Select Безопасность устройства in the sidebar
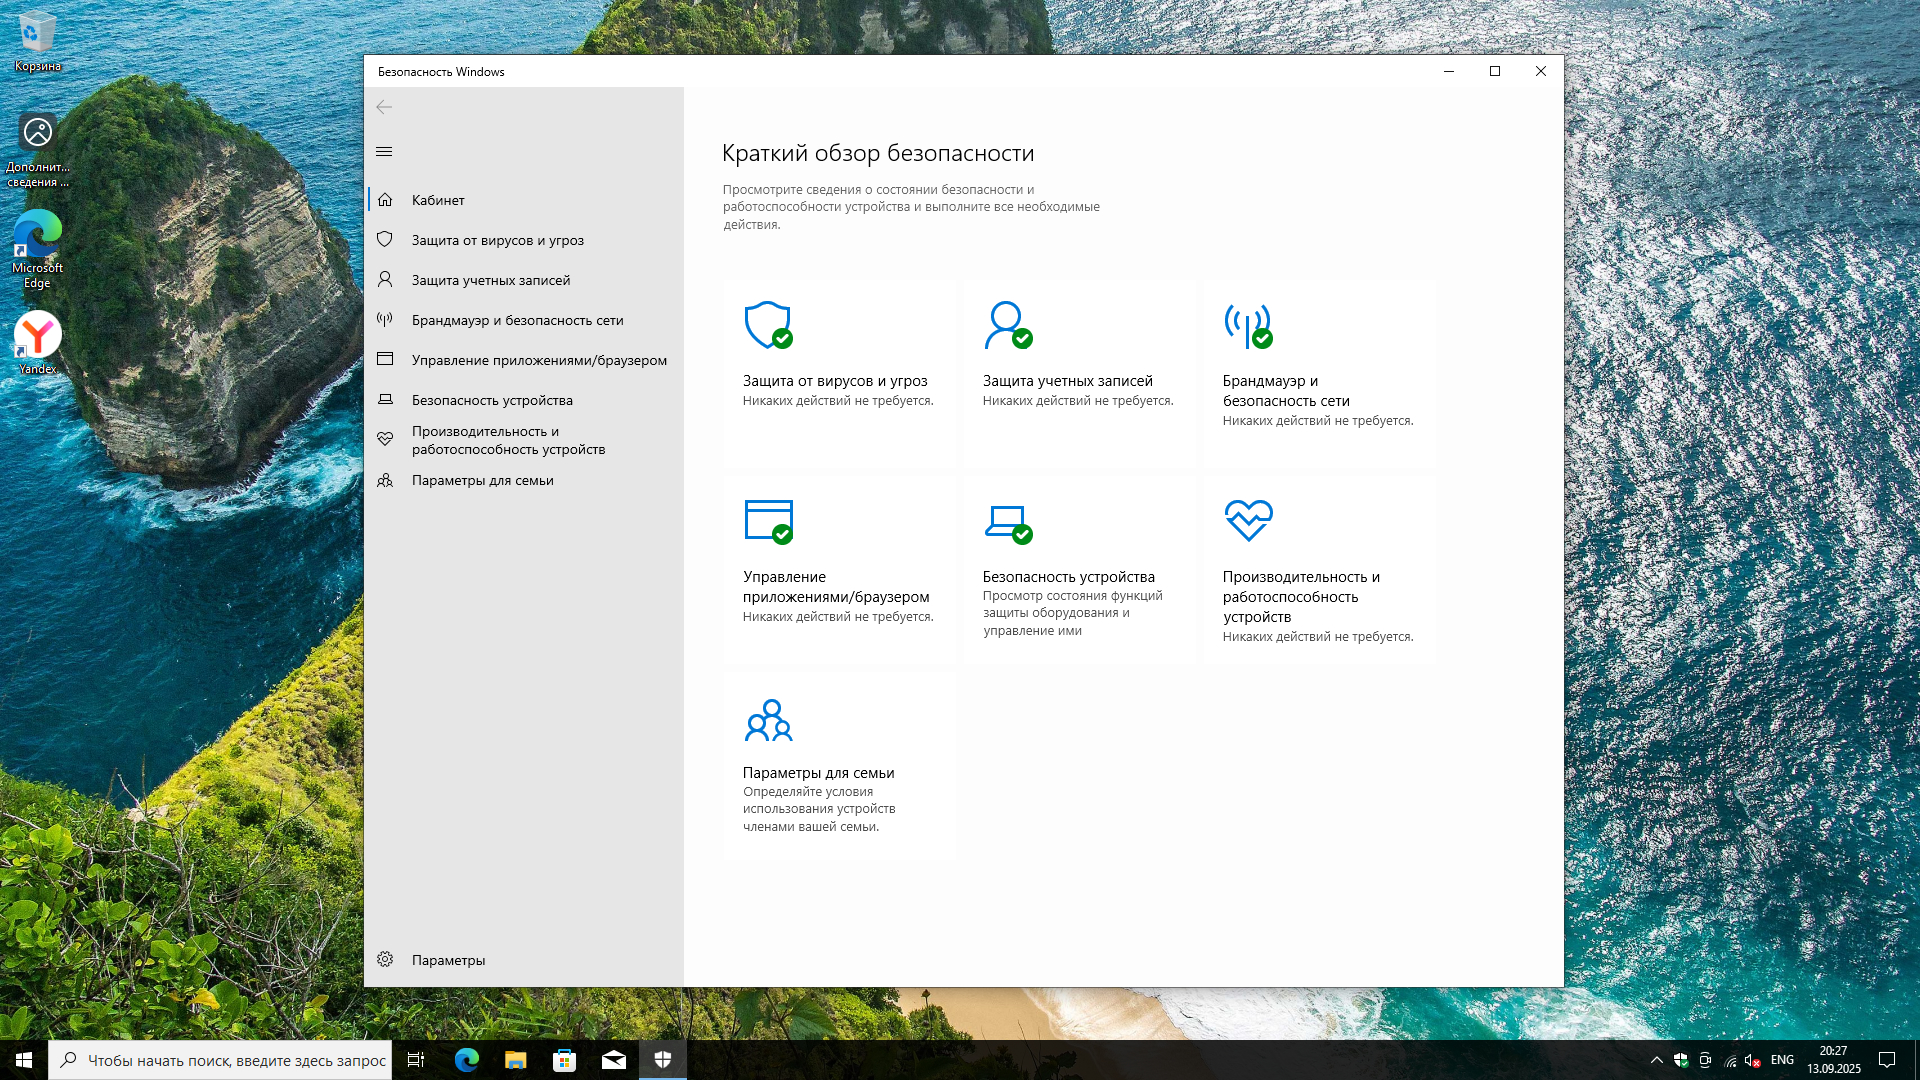Viewport: 1920px width, 1080px height. (492, 400)
